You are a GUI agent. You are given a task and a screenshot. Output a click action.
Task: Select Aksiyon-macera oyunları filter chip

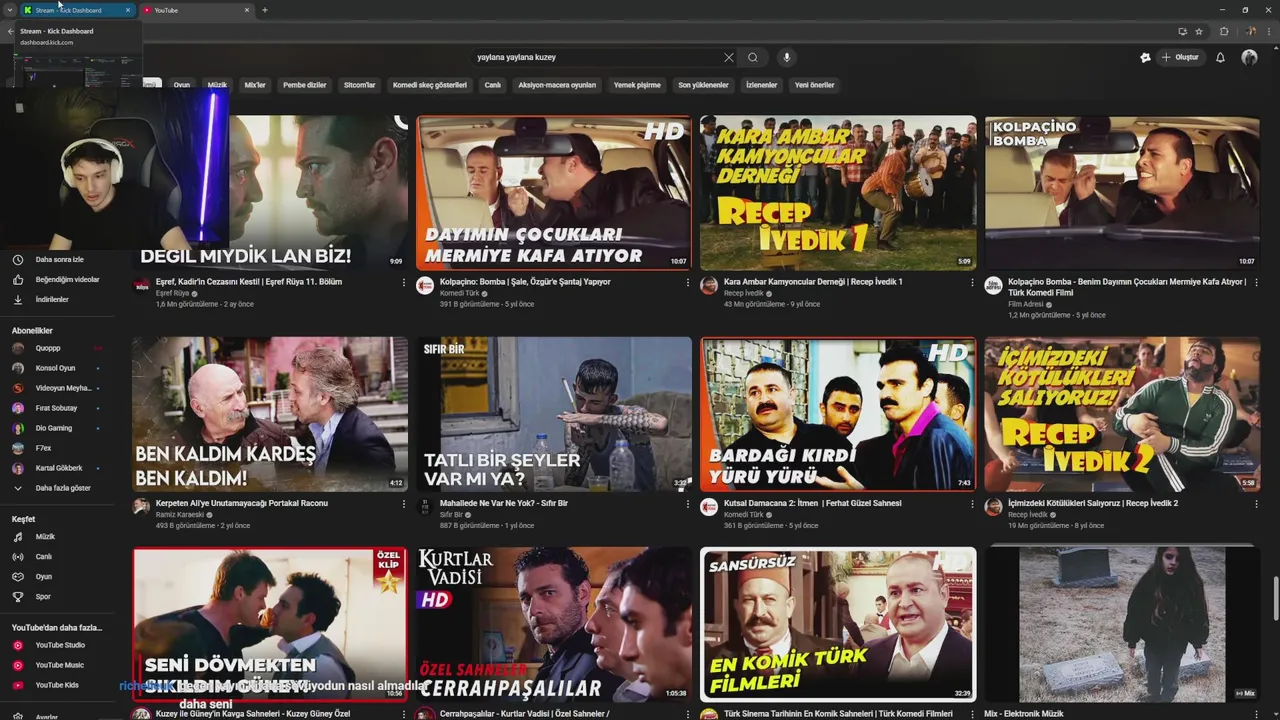point(557,85)
